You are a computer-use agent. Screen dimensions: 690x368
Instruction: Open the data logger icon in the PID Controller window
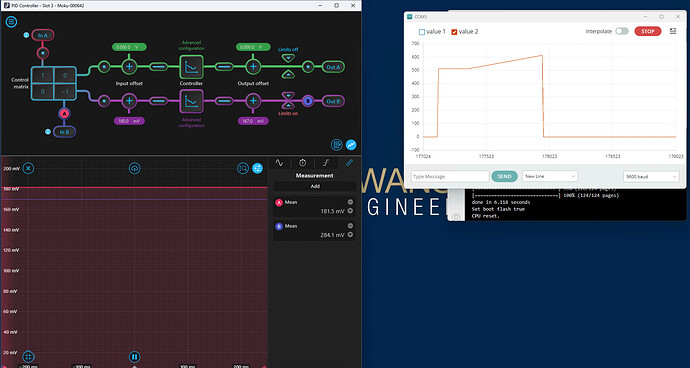click(x=337, y=144)
